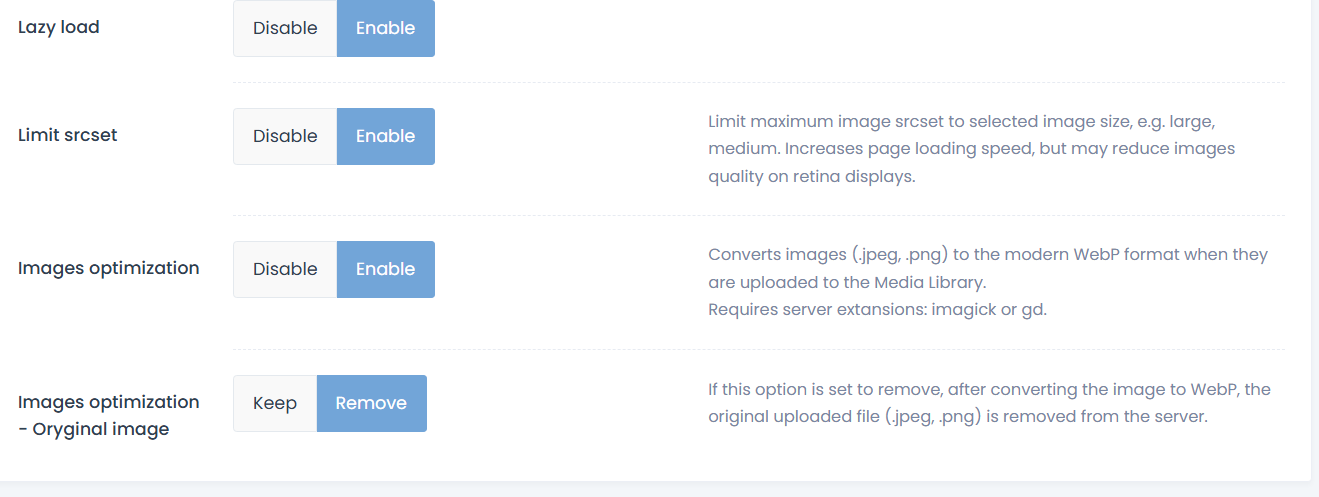Image resolution: width=1319 pixels, height=497 pixels.
Task: Click the 'Requires server extansions' note
Action: [x=877, y=309]
